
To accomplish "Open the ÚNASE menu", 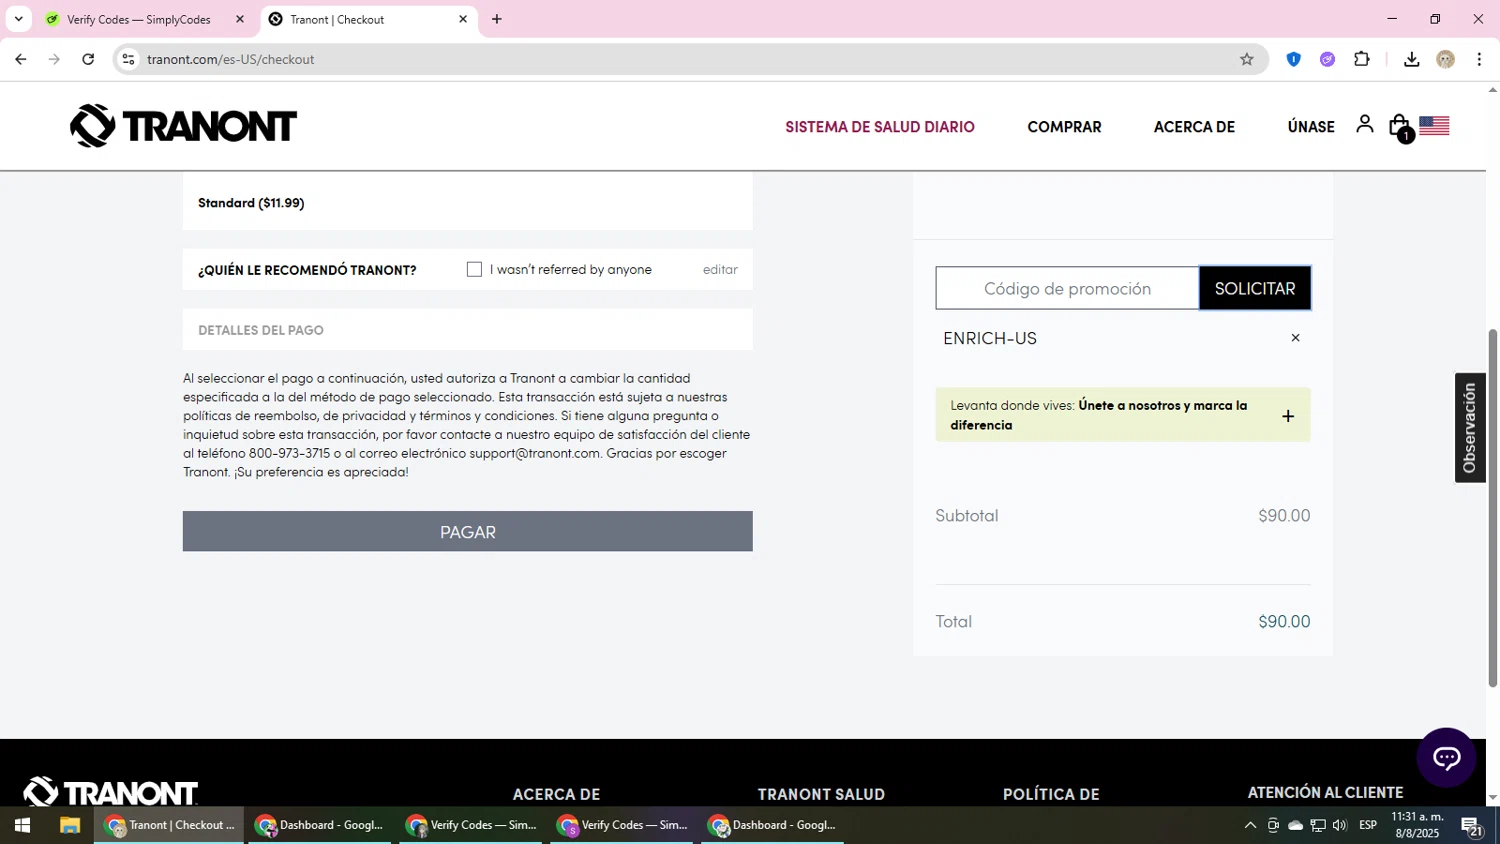I will 1311,127.
